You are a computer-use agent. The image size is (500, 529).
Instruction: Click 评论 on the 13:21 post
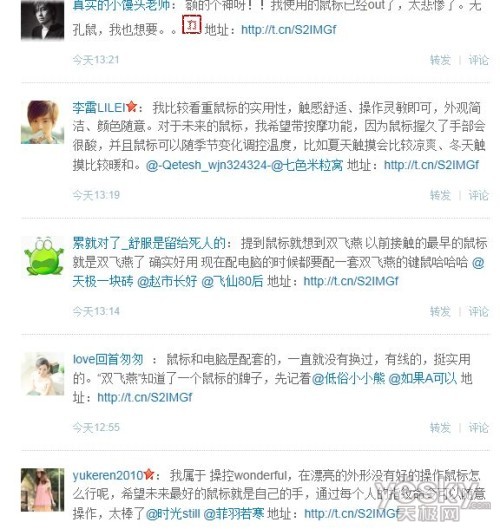478,60
